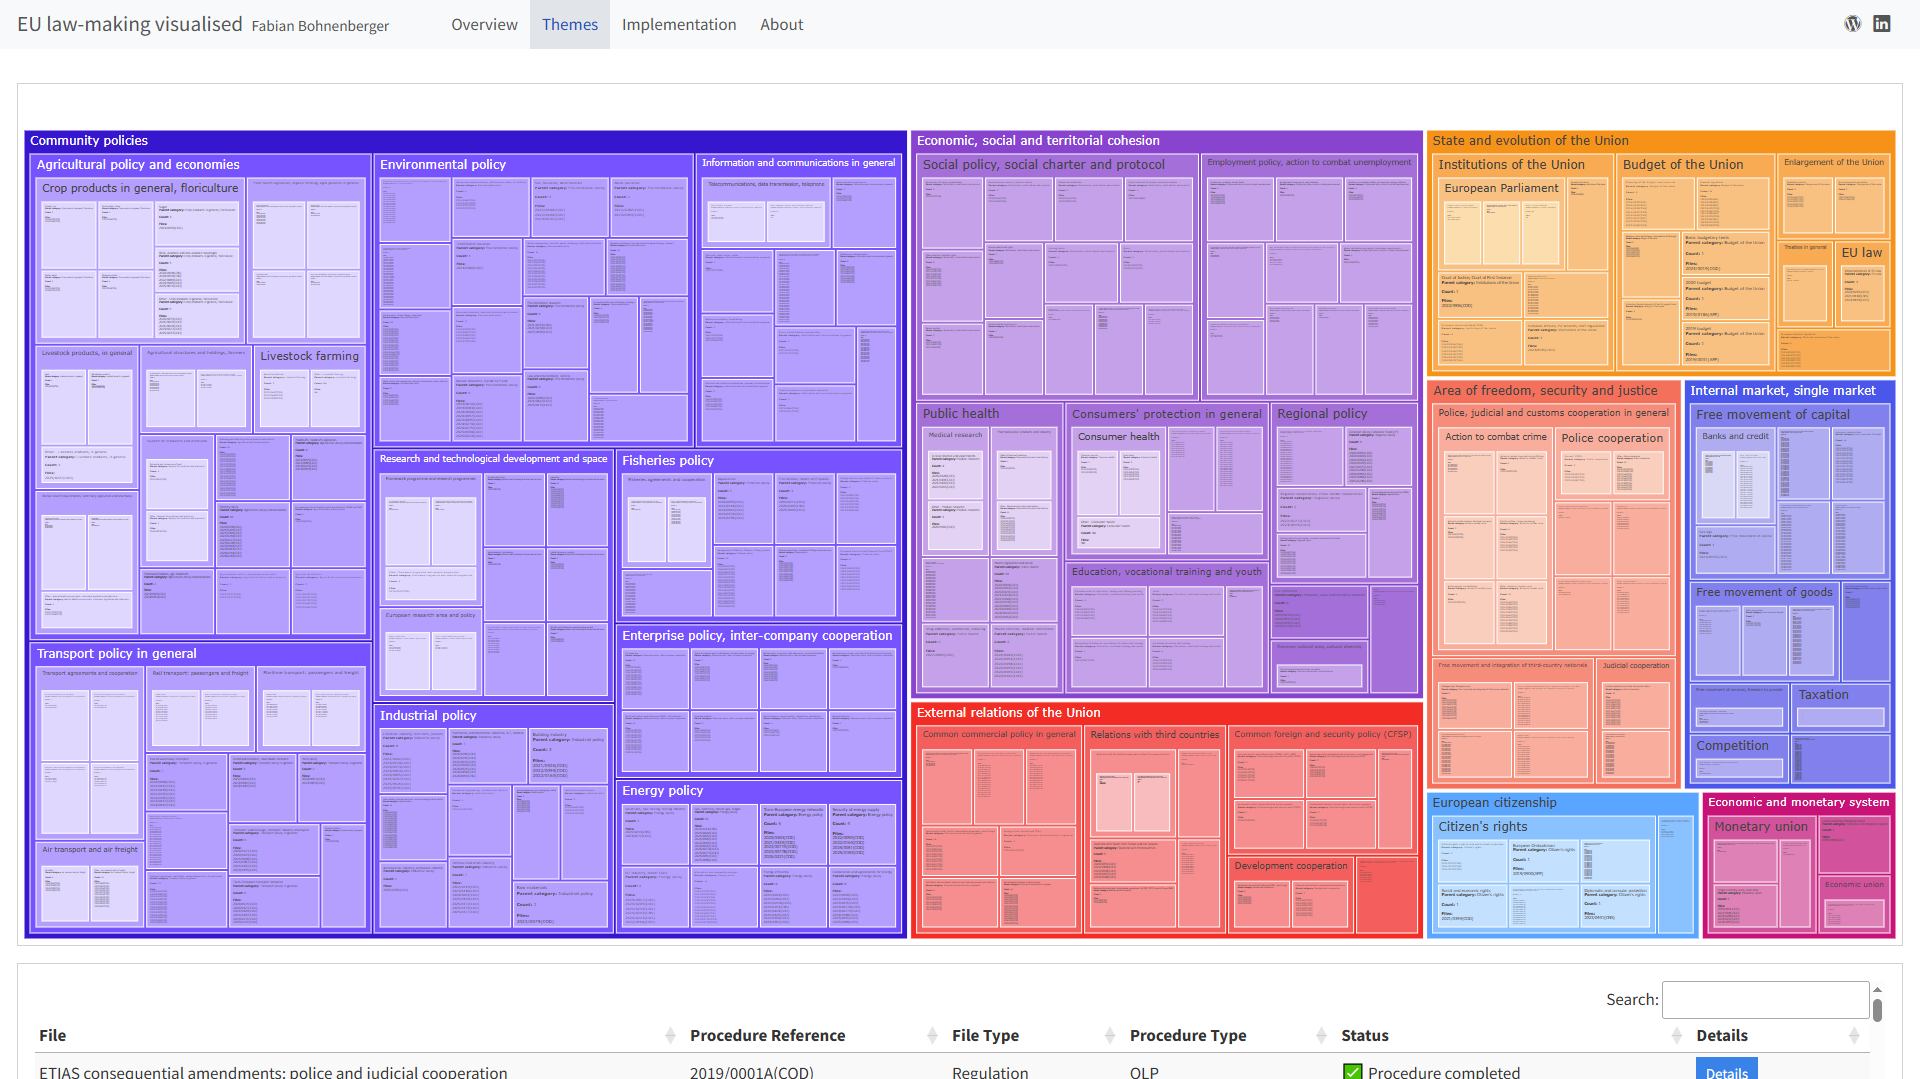Sort by Status column arrows
Image resolution: width=1920 pixels, height=1079 pixels.
pyautogui.click(x=1676, y=1036)
